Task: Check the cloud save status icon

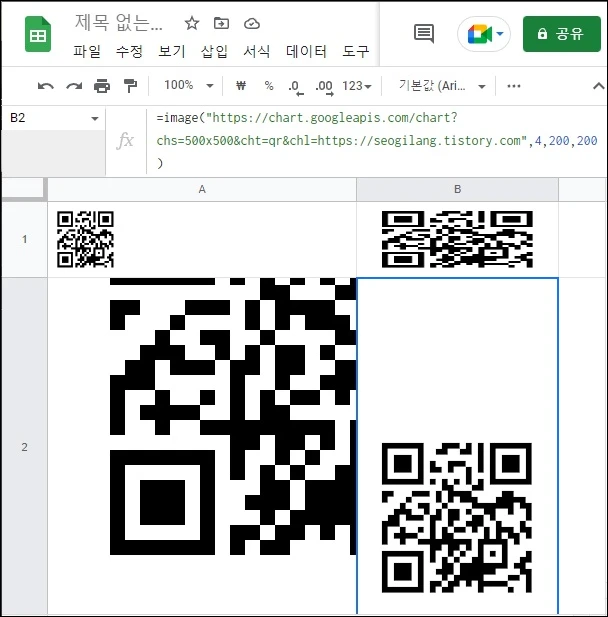Action: tap(251, 24)
